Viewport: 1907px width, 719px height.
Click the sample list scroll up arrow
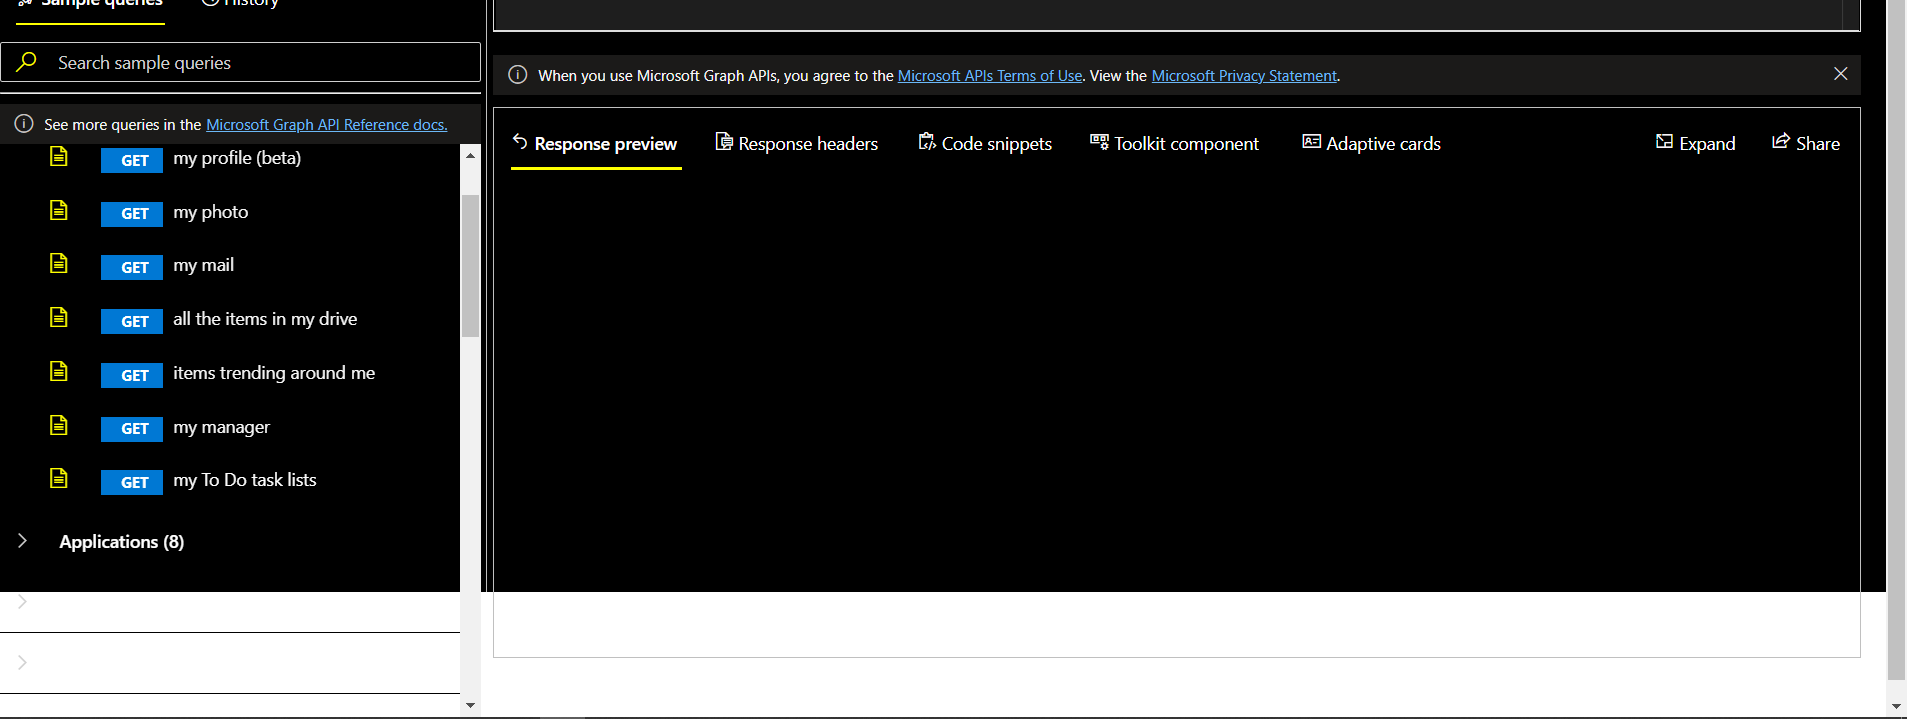tap(470, 156)
